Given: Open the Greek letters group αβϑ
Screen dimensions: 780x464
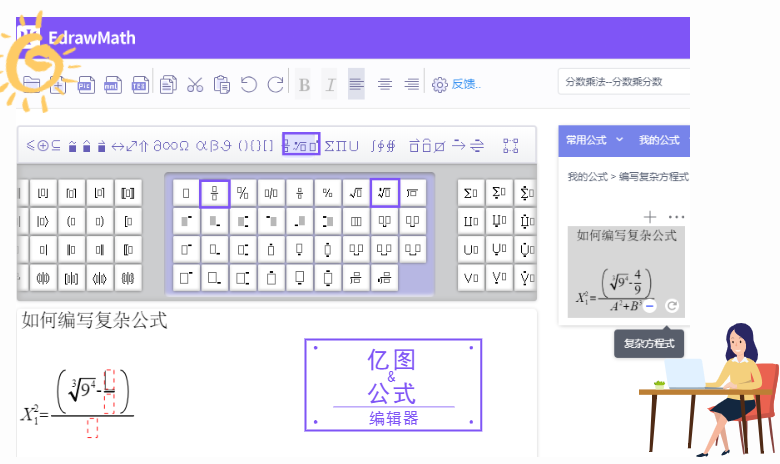Looking at the screenshot, I should point(213,146).
